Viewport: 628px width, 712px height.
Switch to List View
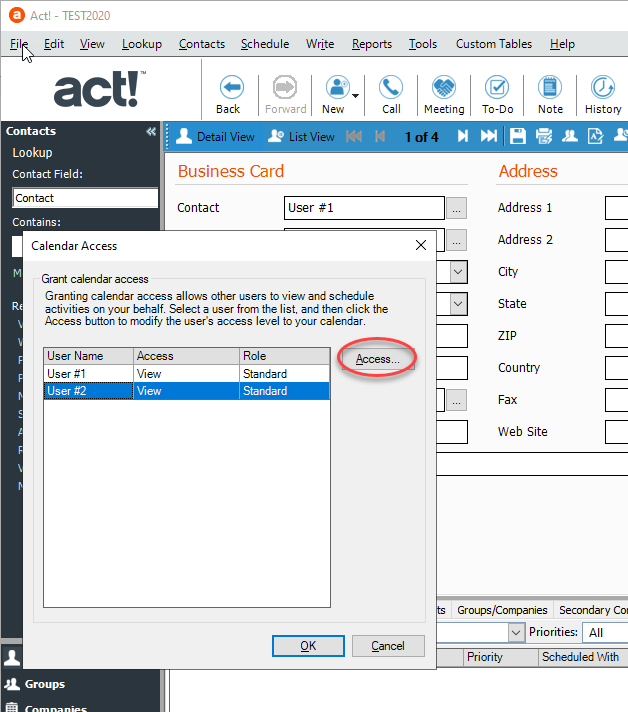pos(301,136)
